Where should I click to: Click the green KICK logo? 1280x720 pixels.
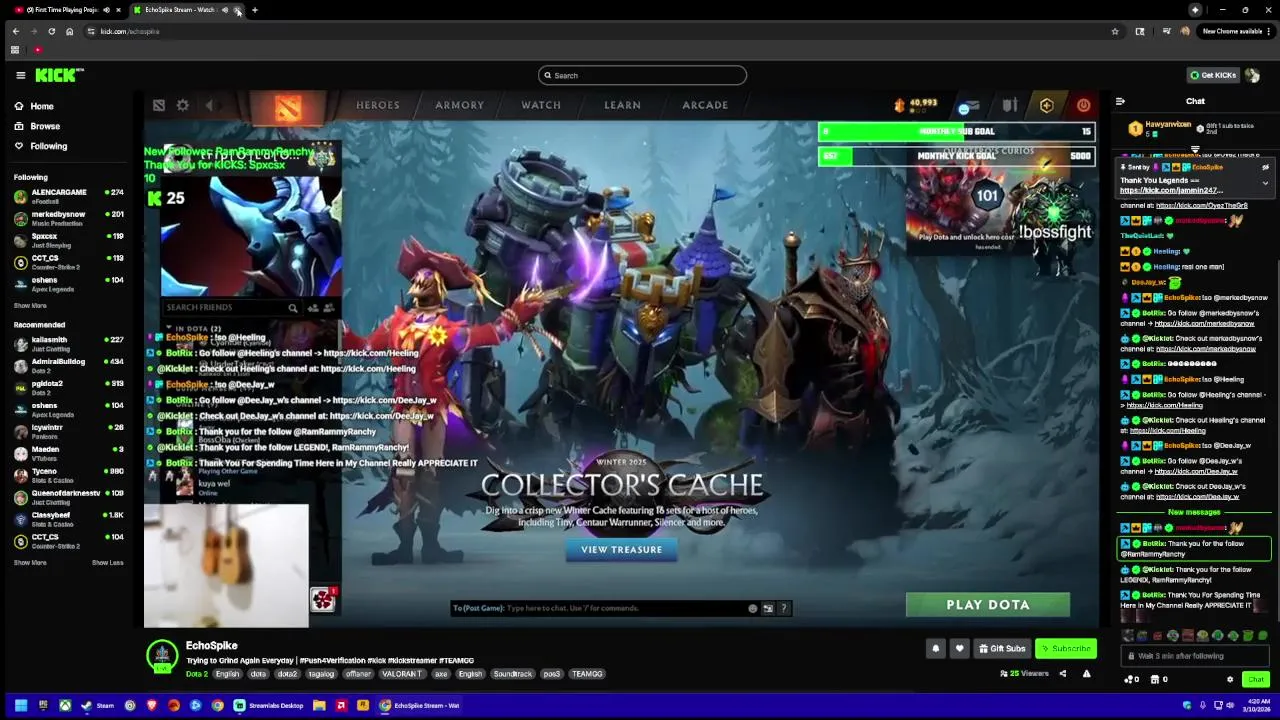pyautogui.click(x=59, y=75)
